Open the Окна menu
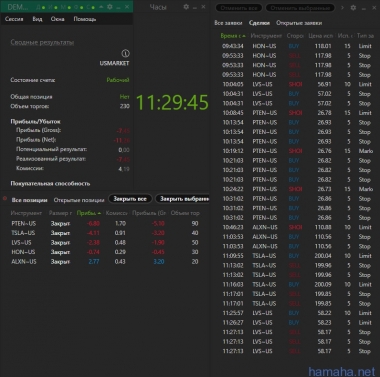380x377 pixels. 58,19
